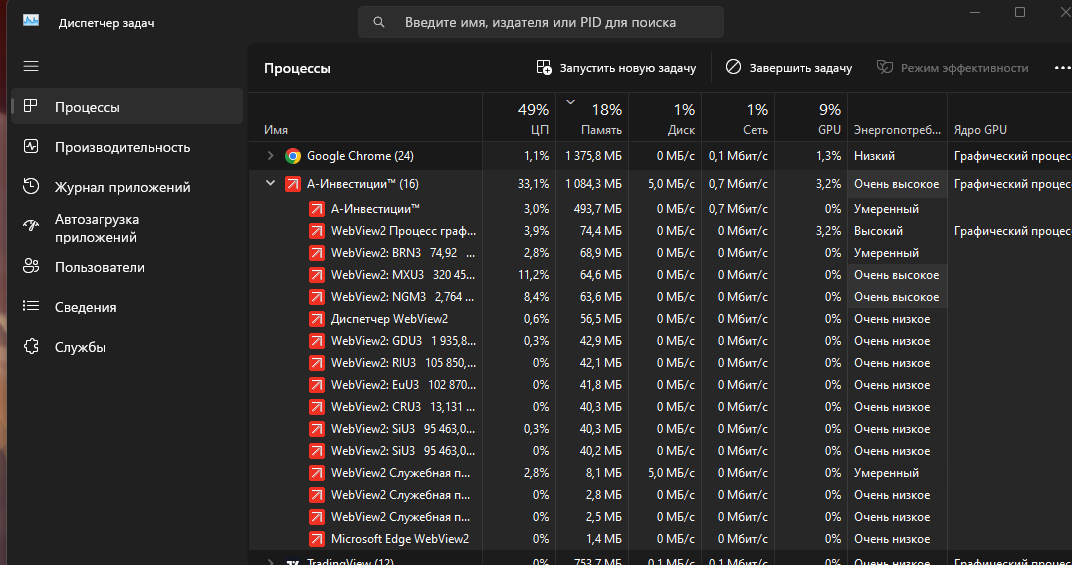This screenshot has width=1072, height=565.
Task: Click the Services puzzle icon
Action: tap(31, 347)
